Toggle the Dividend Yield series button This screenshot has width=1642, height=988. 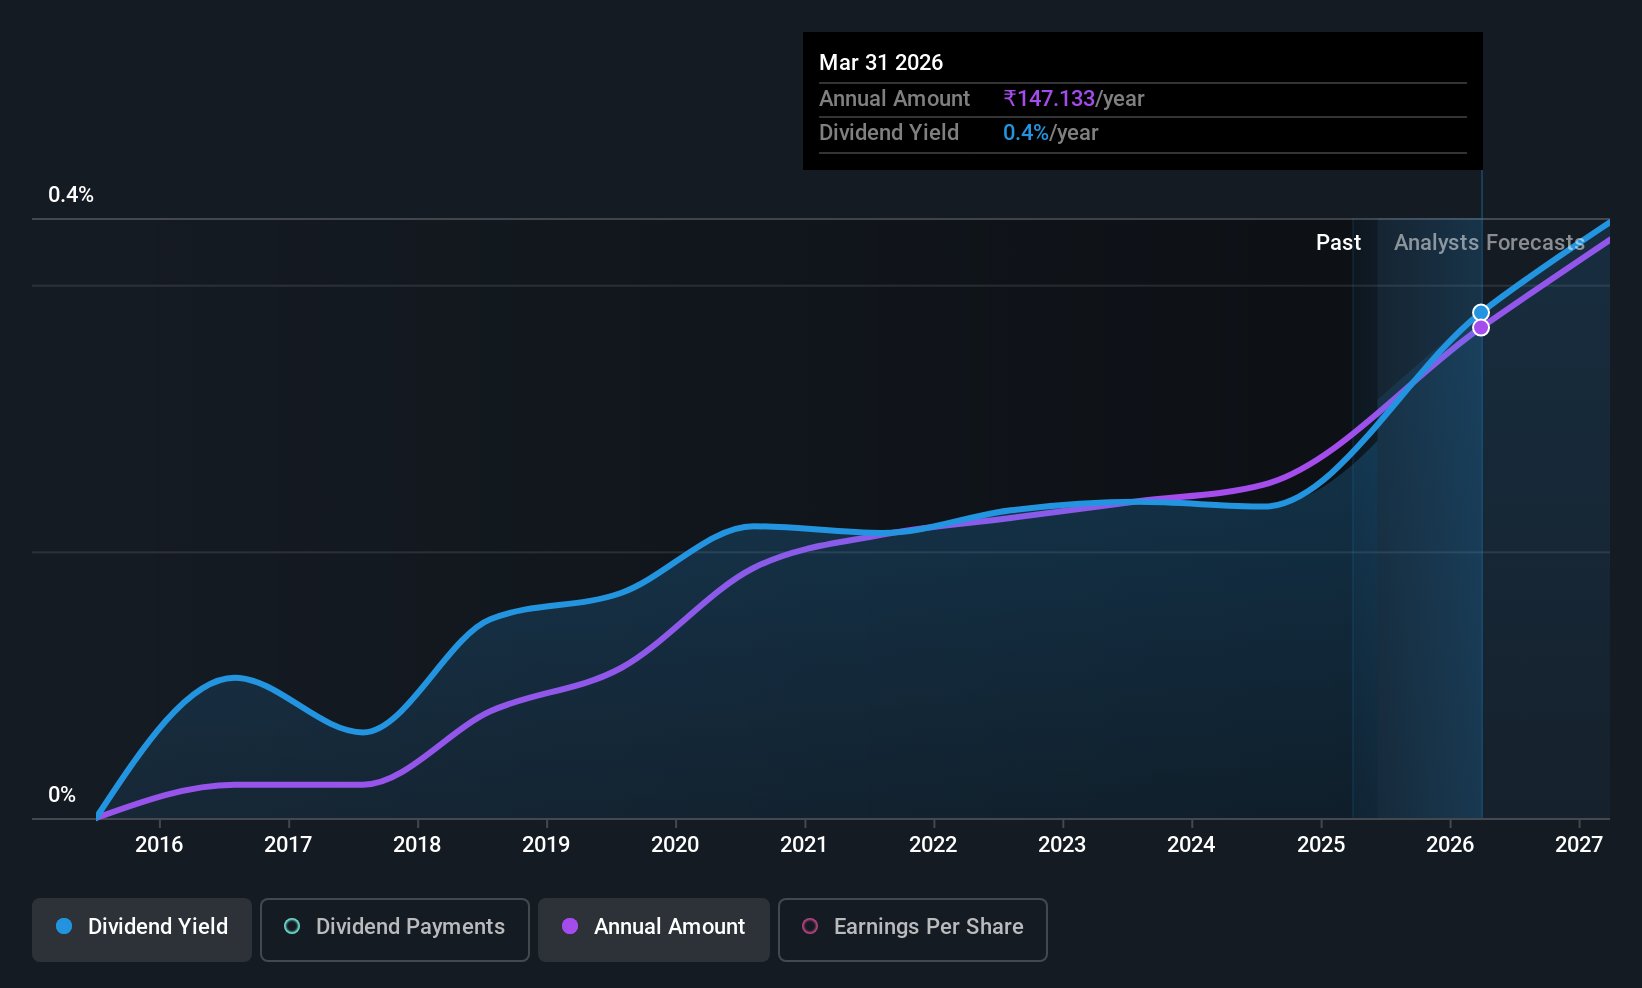pyautogui.click(x=142, y=930)
